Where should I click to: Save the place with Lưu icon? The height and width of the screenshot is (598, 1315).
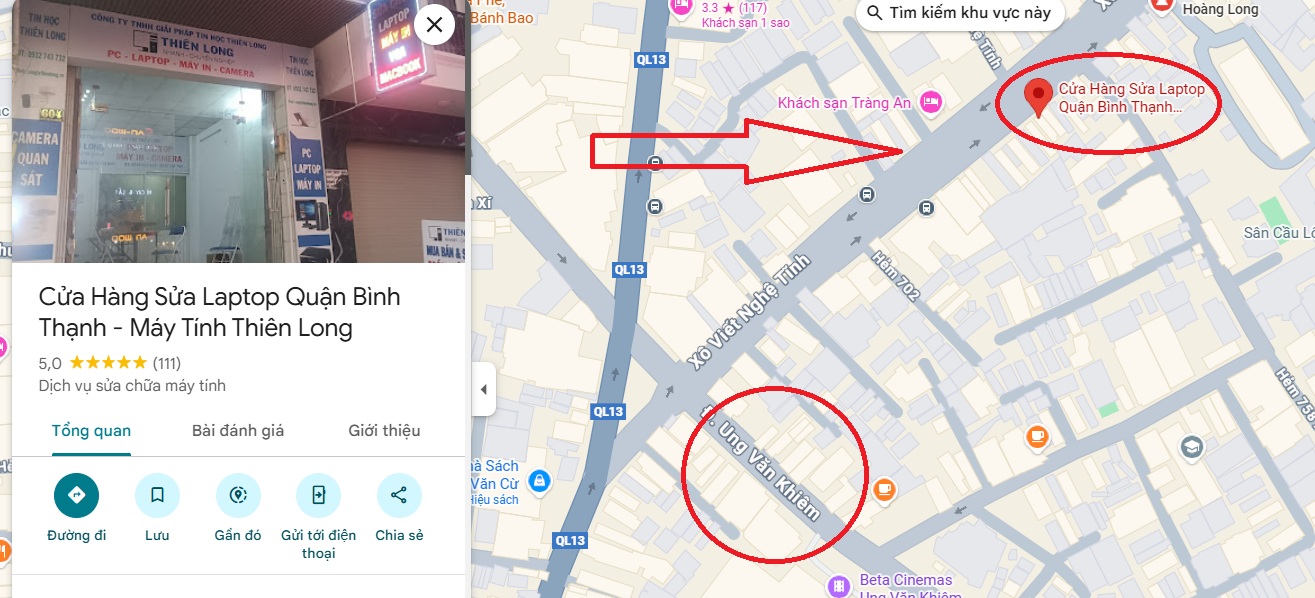point(157,495)
